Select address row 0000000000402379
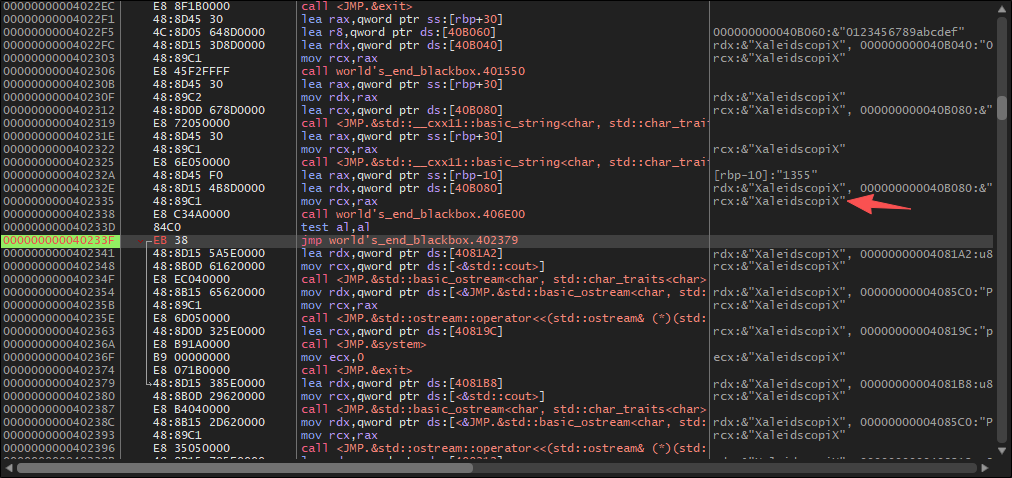The height and width of the screenshot is (478, 1012). [59, 383]
